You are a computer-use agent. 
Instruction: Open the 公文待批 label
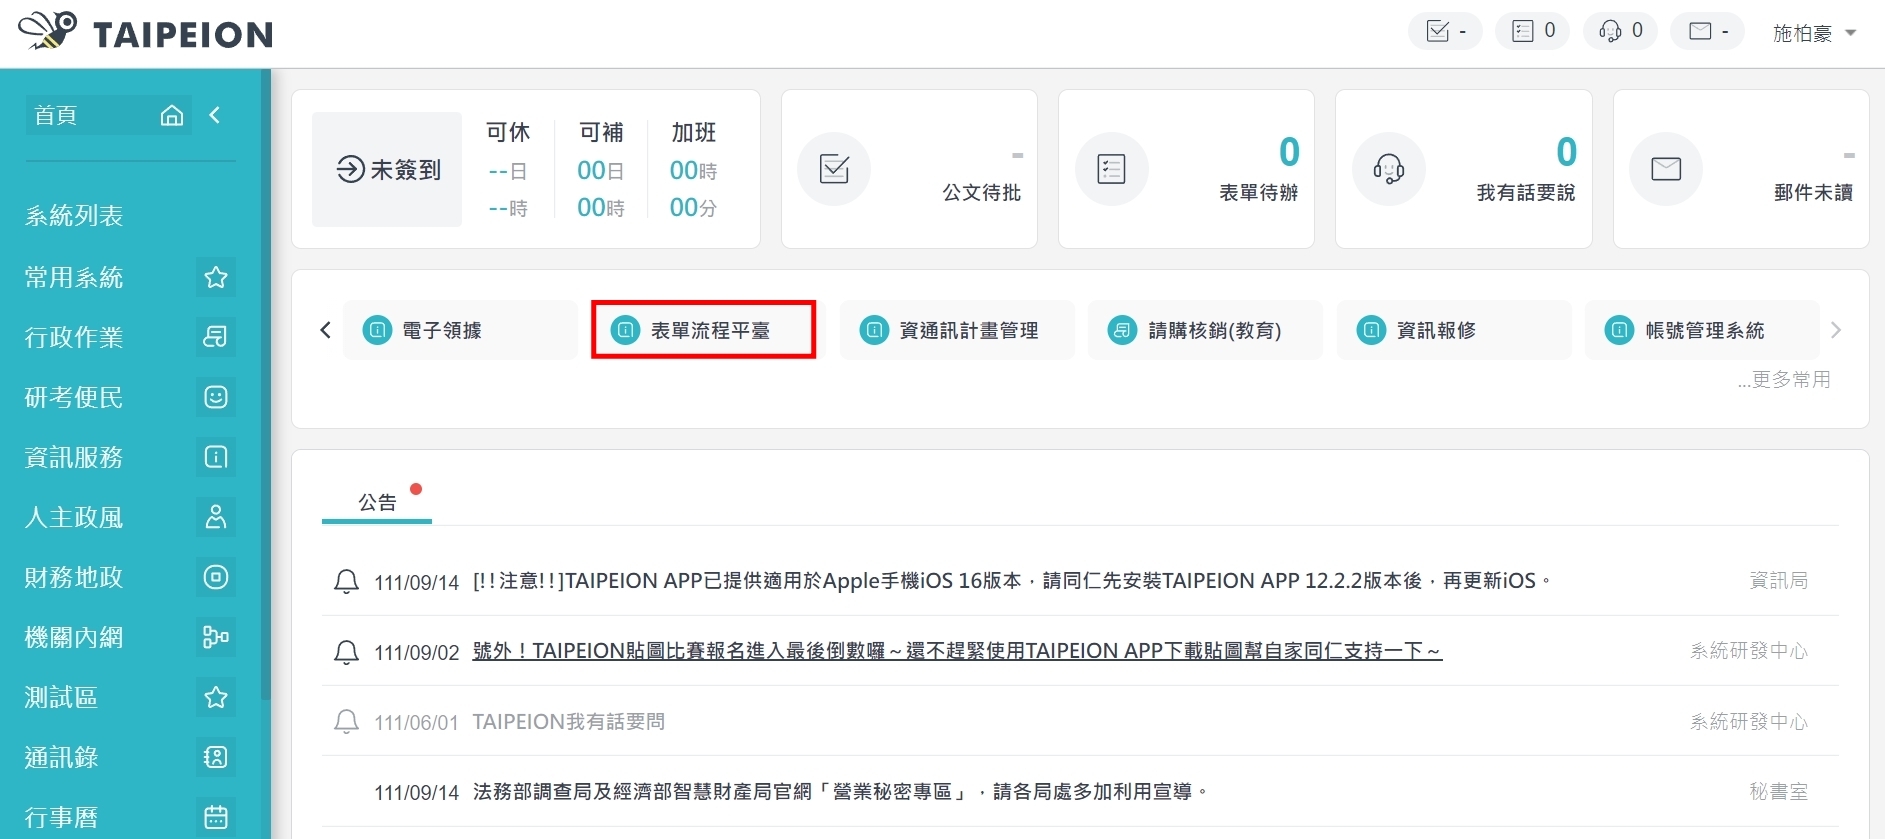point(981,193)
